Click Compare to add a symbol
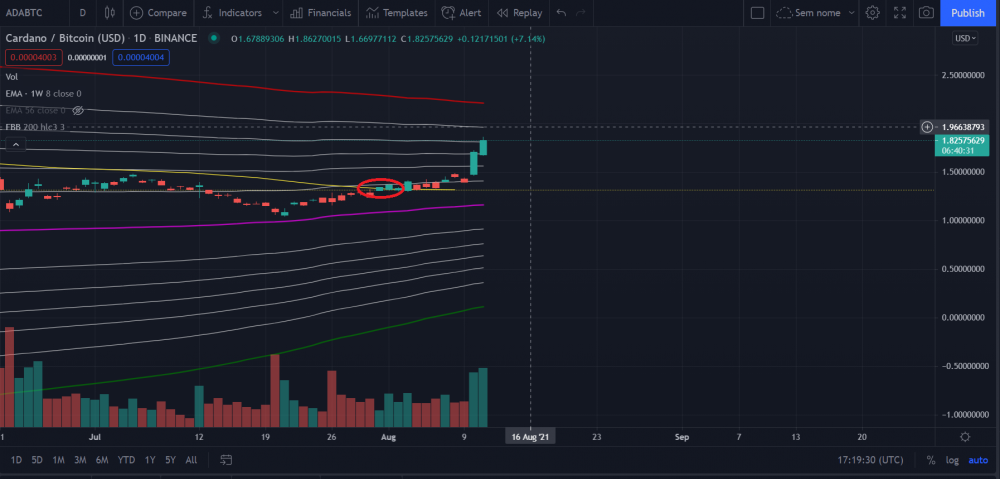Image resolution: width=1000 pixels, height=479 pixels. [x=158, y=13]
